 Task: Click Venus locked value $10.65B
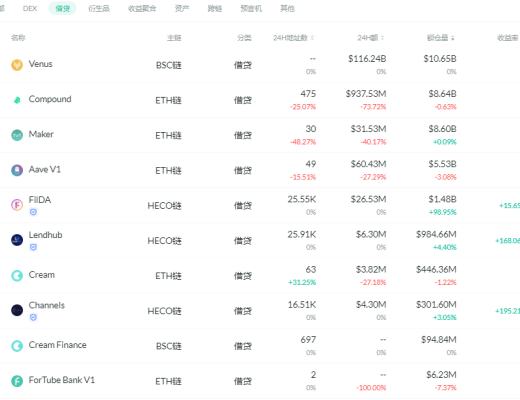(x=440, y=59)
